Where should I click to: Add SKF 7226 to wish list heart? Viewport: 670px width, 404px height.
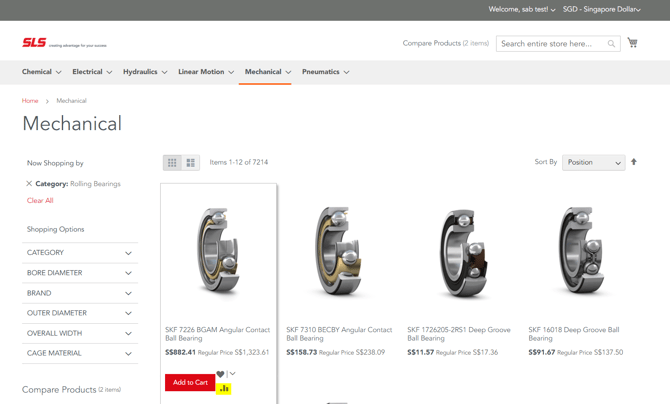click(x=220, y=374)
